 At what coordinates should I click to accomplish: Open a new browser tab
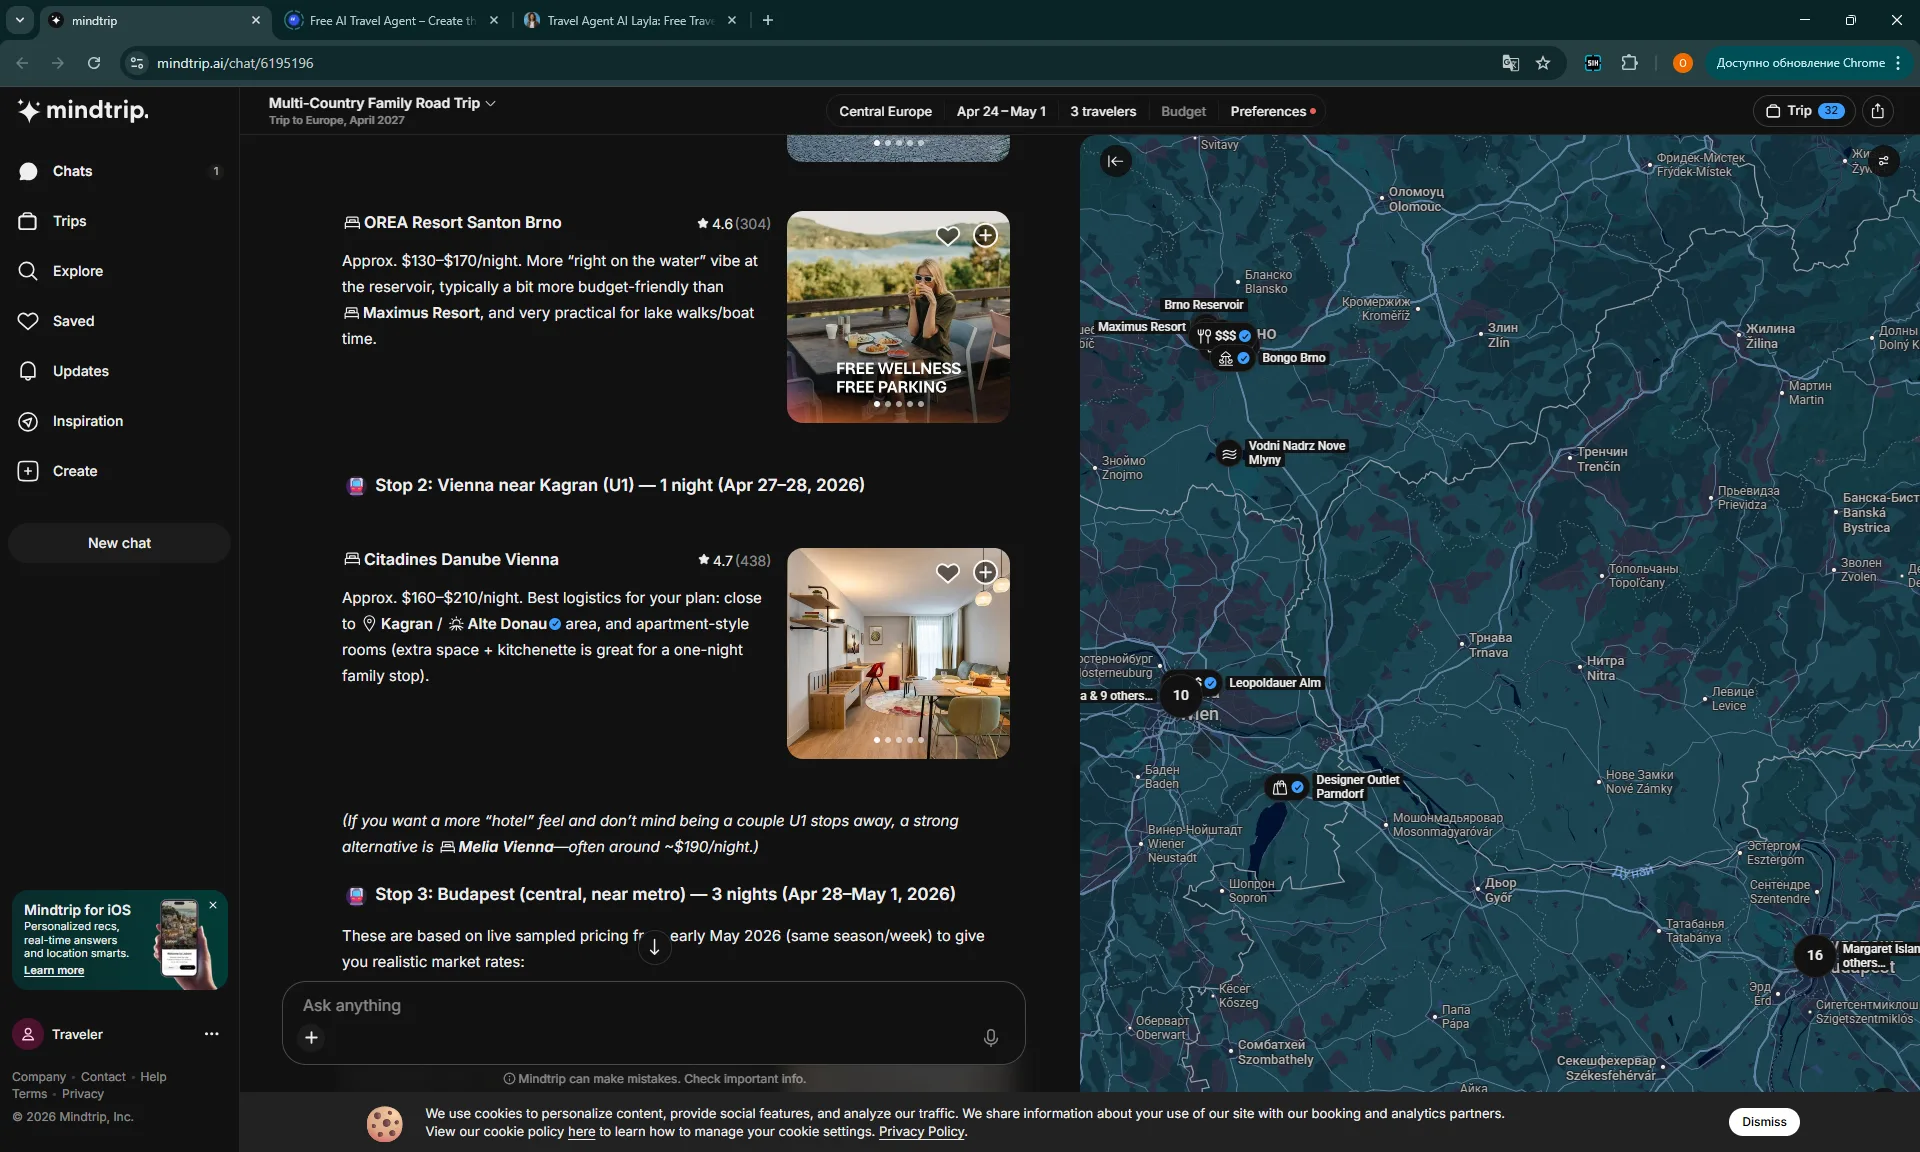[768, 20]
